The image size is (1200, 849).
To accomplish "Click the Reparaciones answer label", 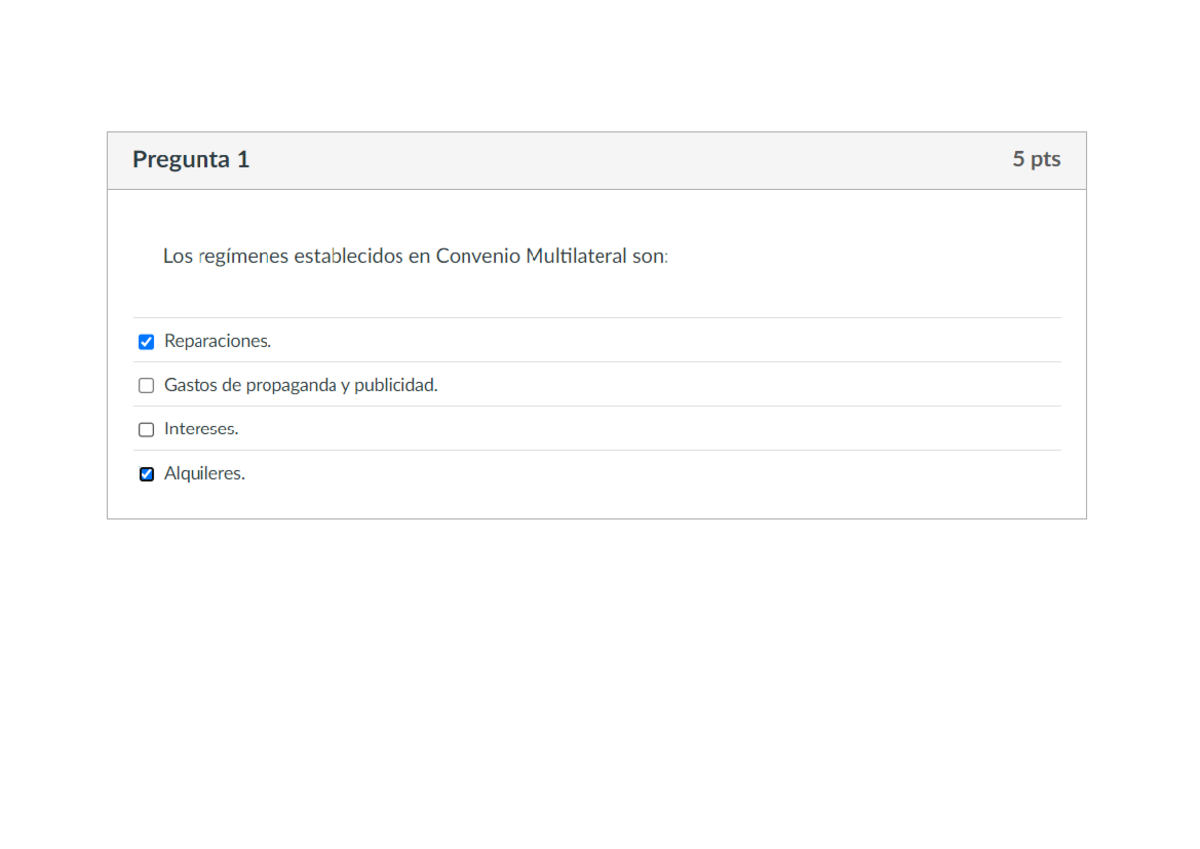I will (x=217, y=341).
